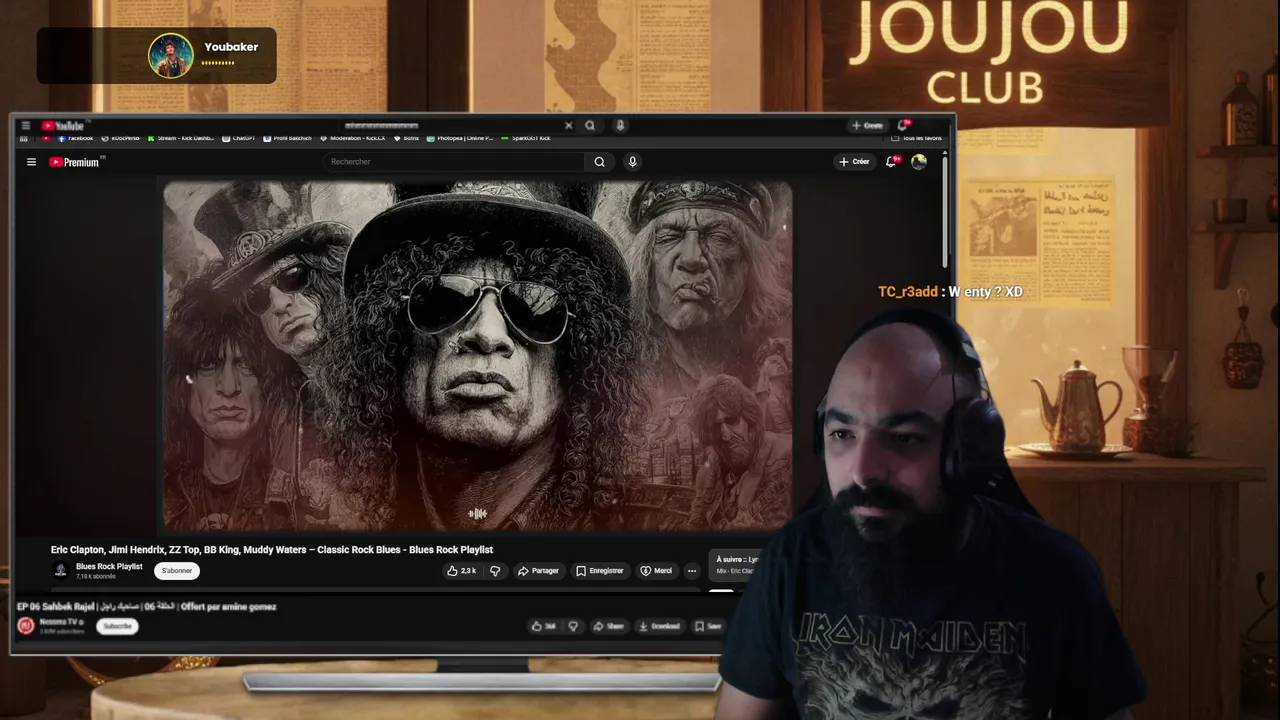Open the three-dot more actions menu
The width and height of the screenshot is (1280, 720).
[x=691, y=571]
